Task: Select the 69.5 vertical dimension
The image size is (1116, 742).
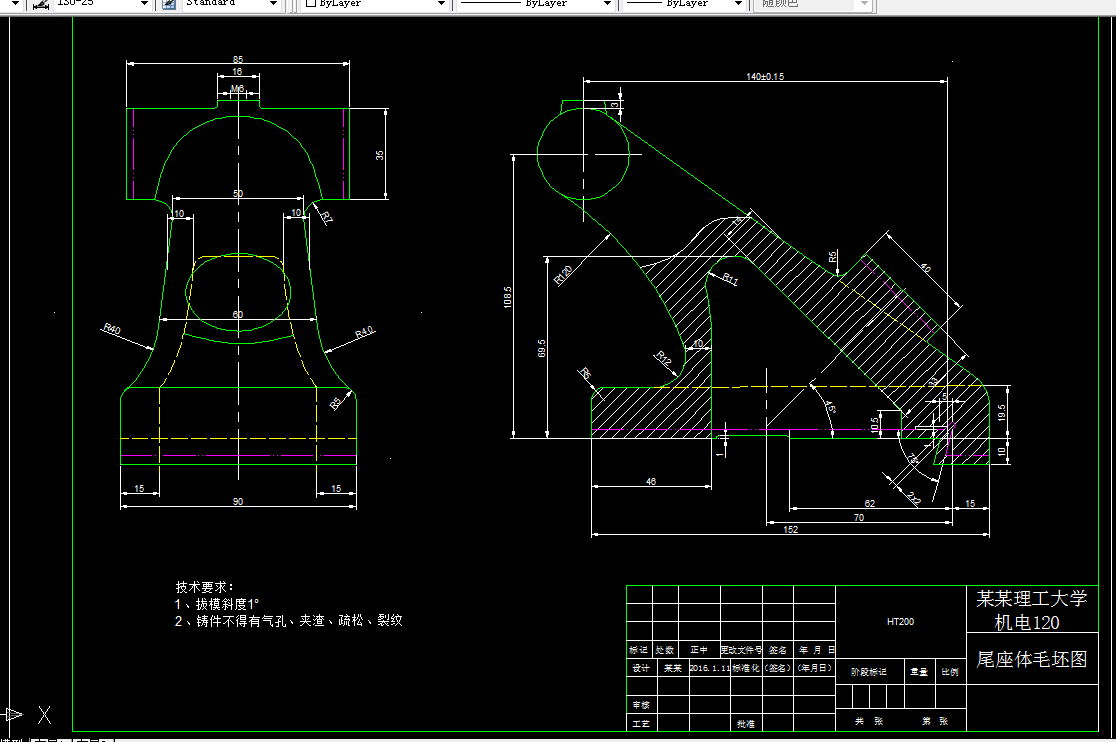Action: point(542,348)
